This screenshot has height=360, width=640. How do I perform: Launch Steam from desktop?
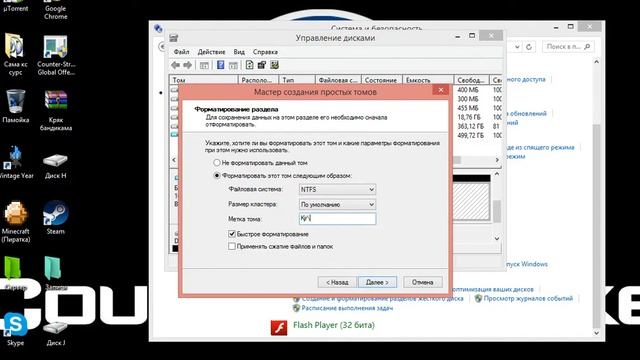(x=56, y=218)
